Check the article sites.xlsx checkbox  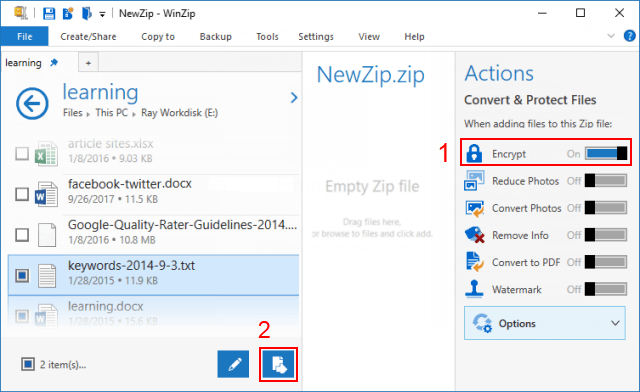click(22, 154)
